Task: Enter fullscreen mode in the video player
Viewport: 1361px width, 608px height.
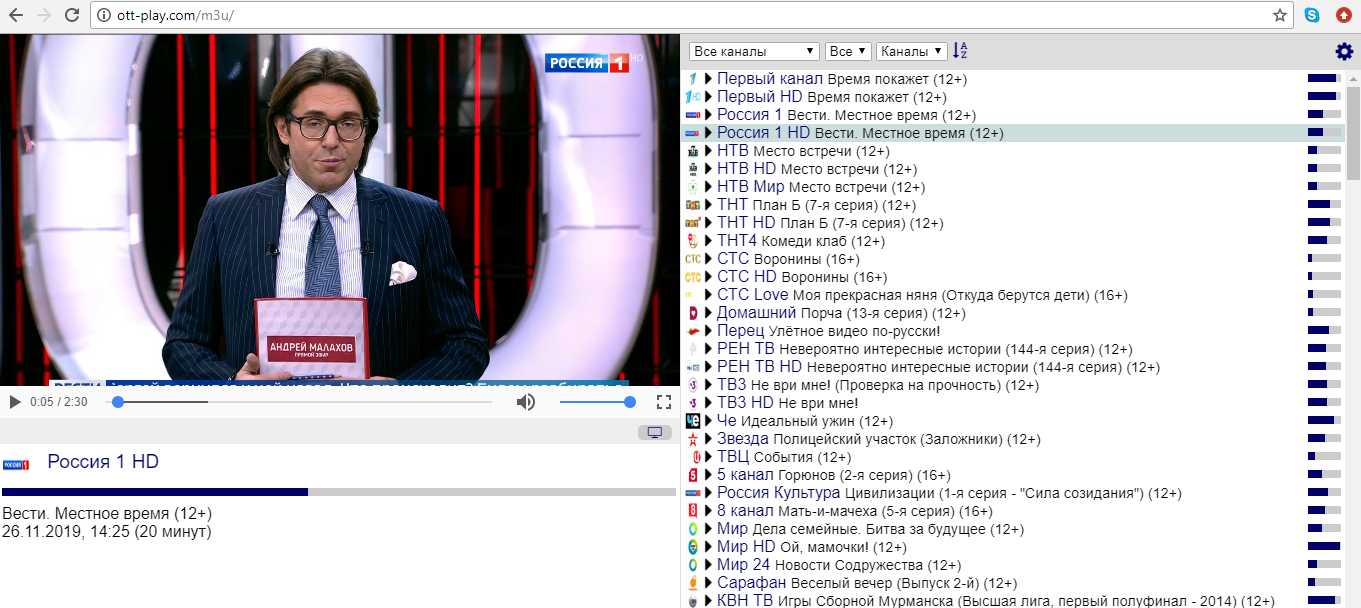Action: click(x=663, y=402)
